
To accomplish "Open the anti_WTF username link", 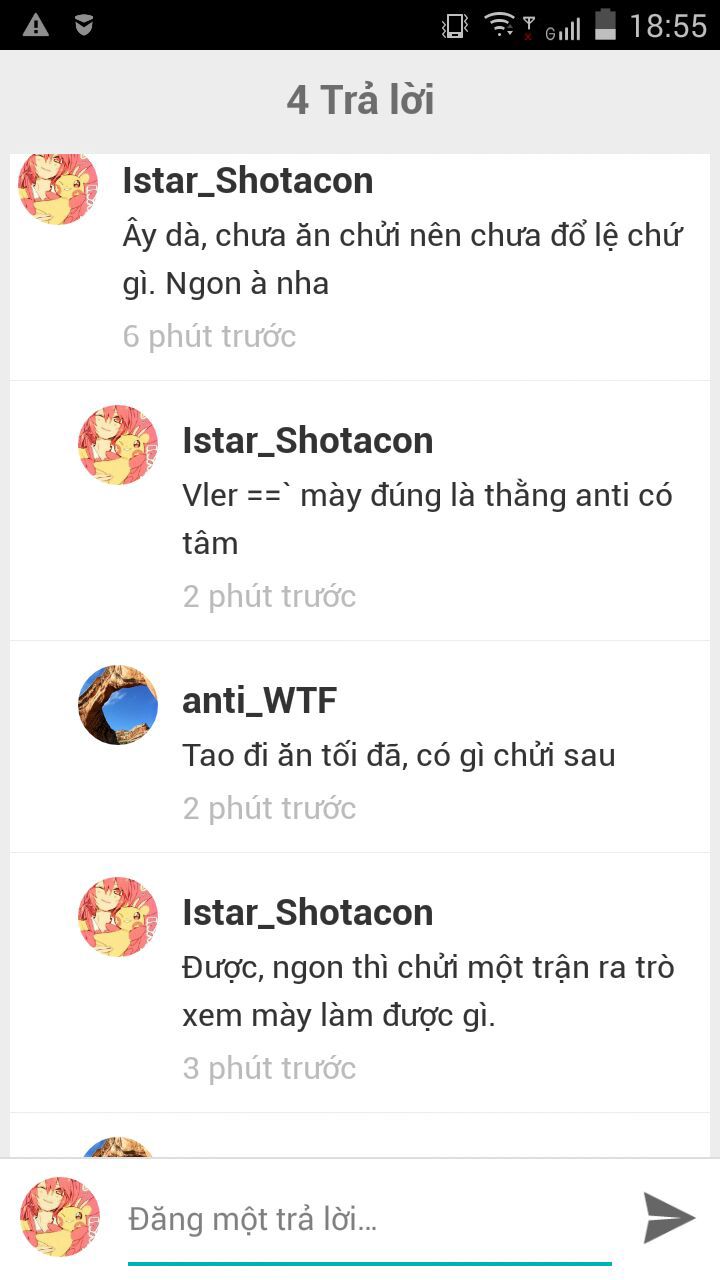I will [259, 701].
